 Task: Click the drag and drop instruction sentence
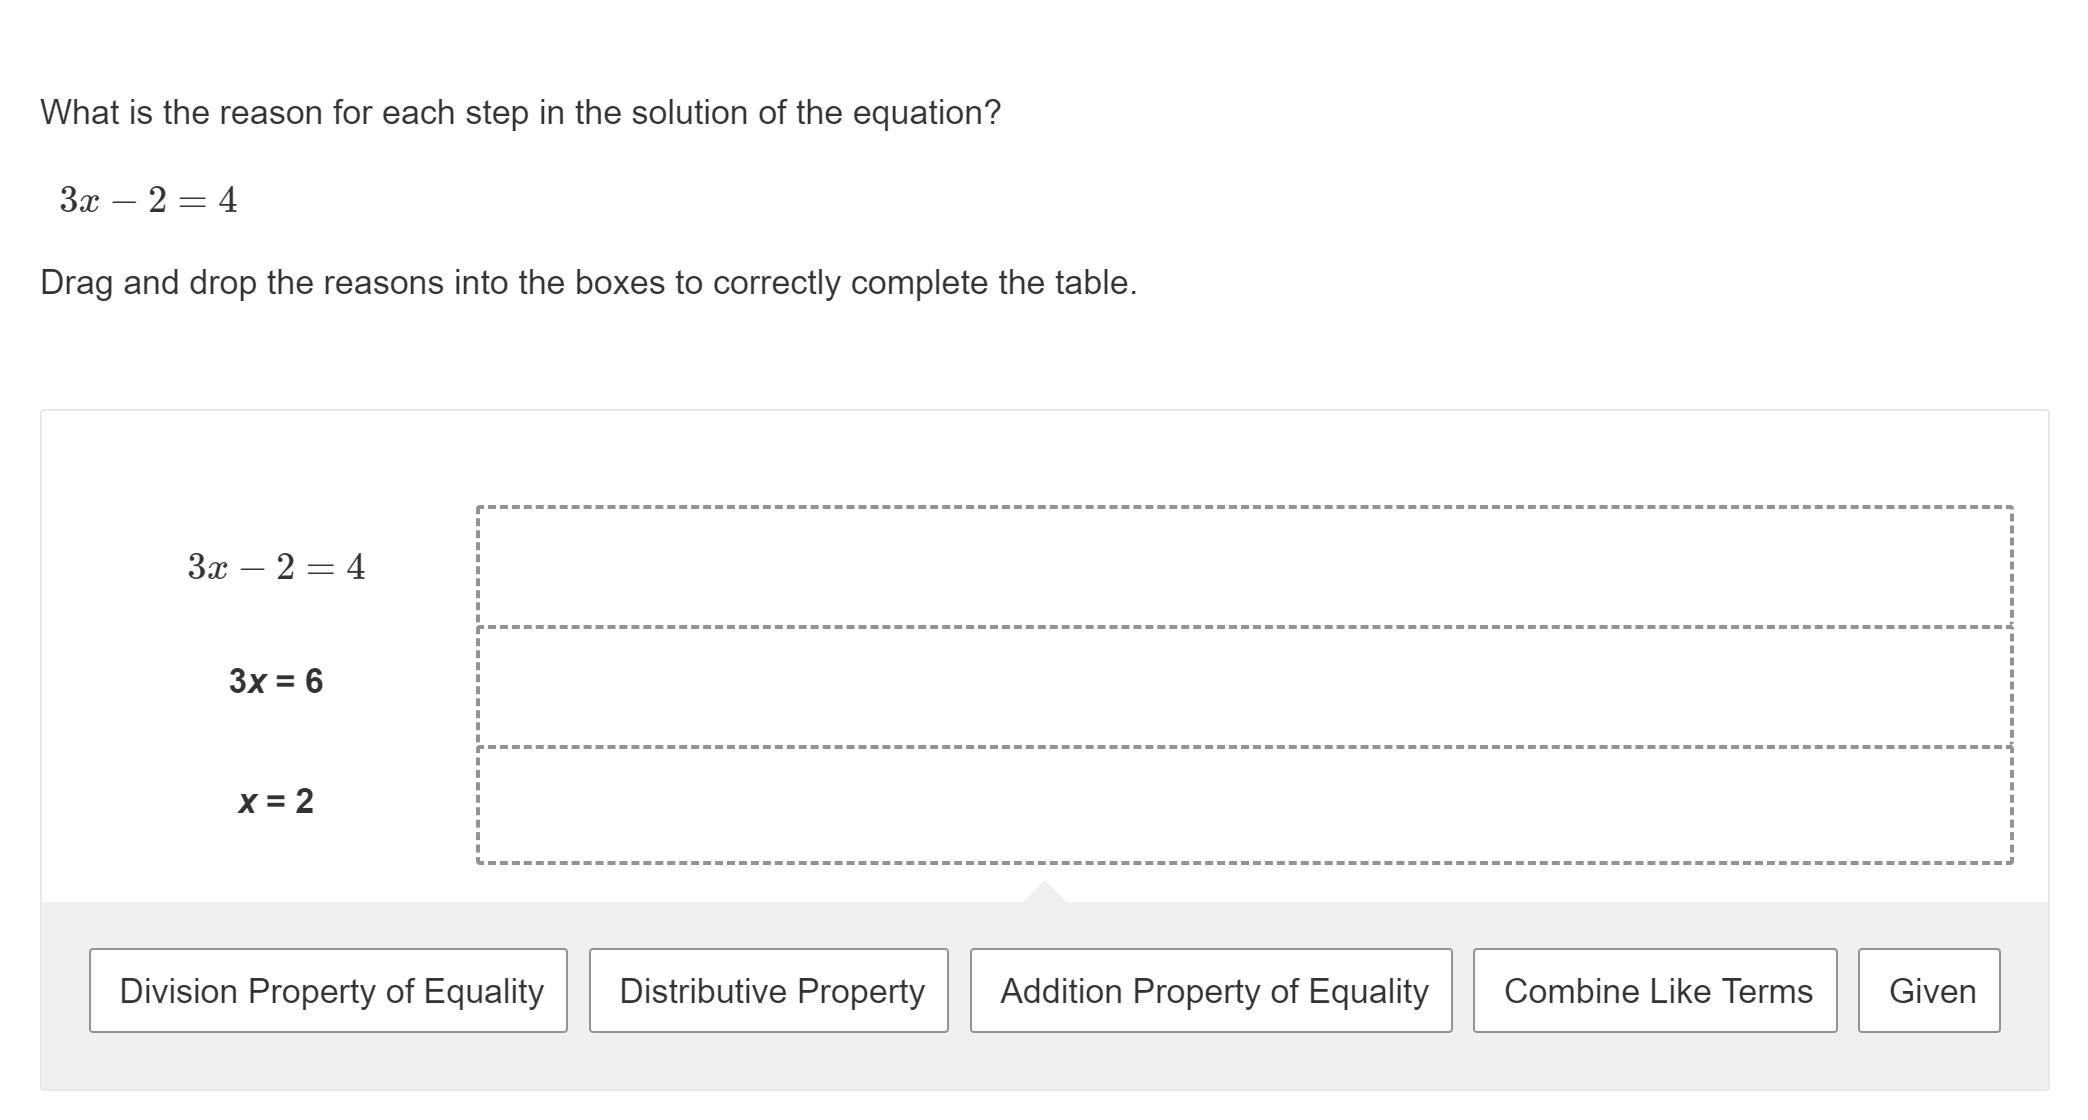click(x=588, y=283)
